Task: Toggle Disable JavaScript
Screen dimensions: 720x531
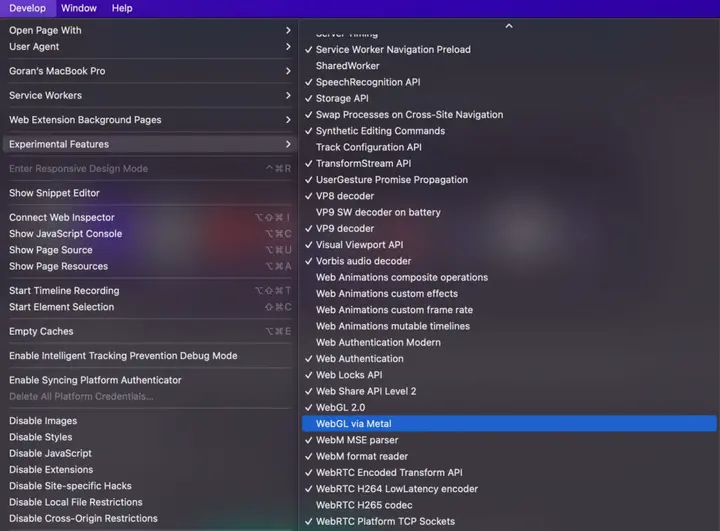Action: pos(150,453)
